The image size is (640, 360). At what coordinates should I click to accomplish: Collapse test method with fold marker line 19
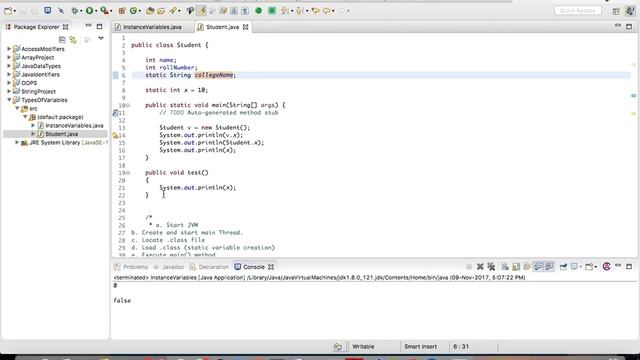click(128, 173)
